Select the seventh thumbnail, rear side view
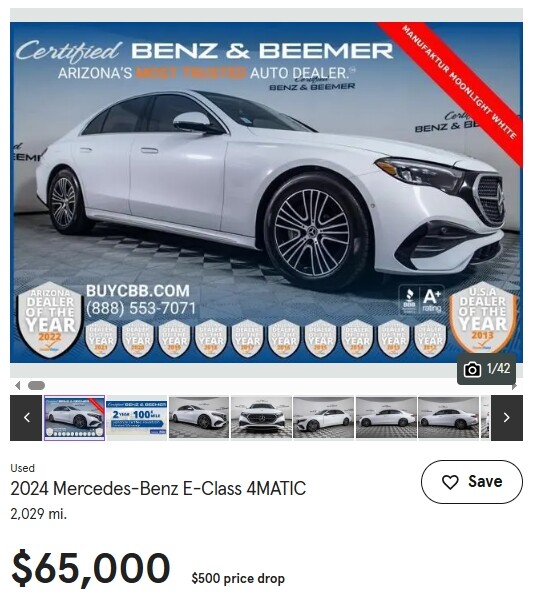Image resolution: width=533 pixels, height=602 pixels. (448, 418)
